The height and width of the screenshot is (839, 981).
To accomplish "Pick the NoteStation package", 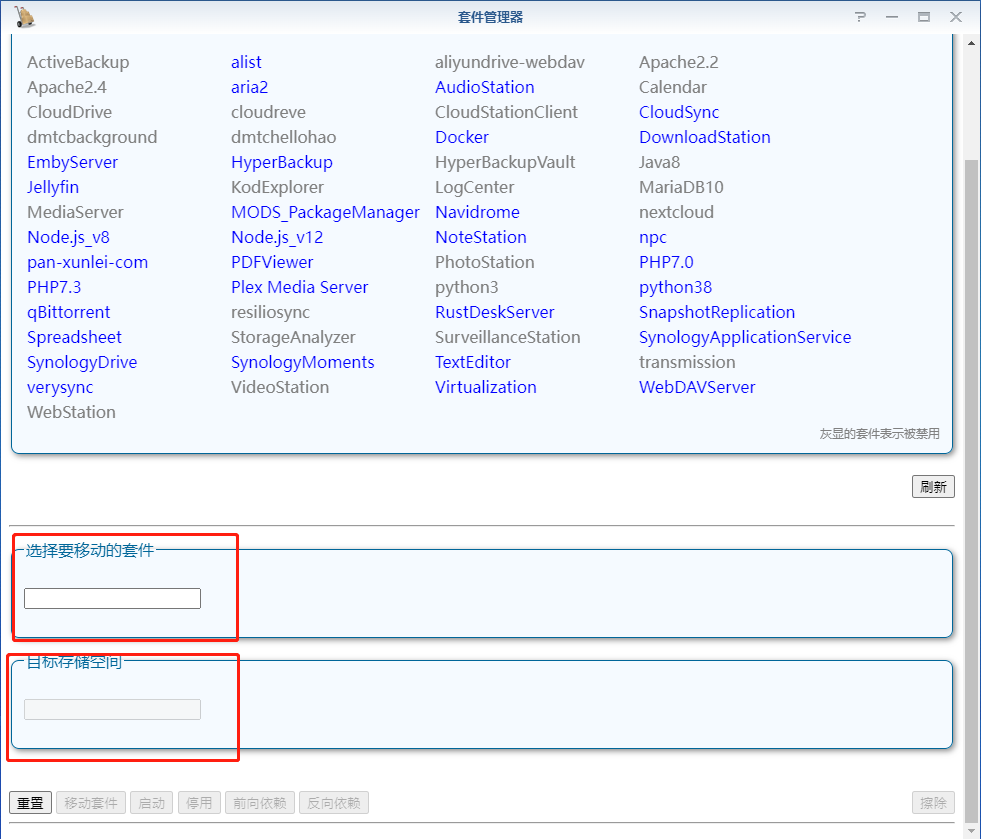I will (x=480, y=237).
